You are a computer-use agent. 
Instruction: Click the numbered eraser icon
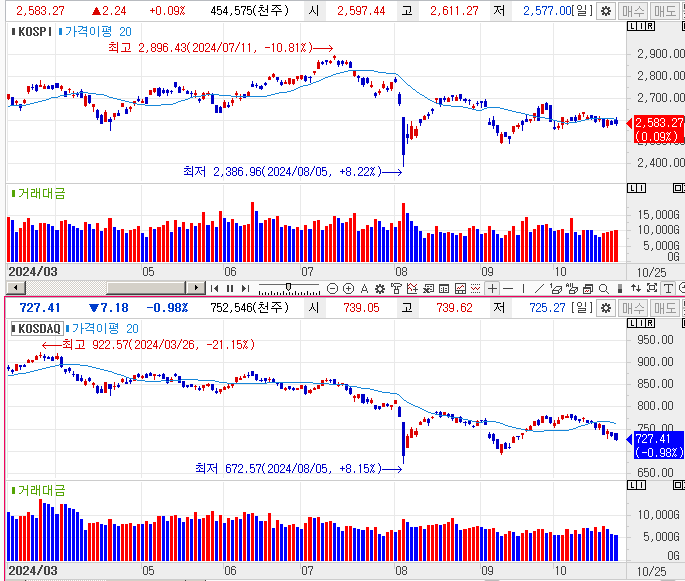[556, 288]
